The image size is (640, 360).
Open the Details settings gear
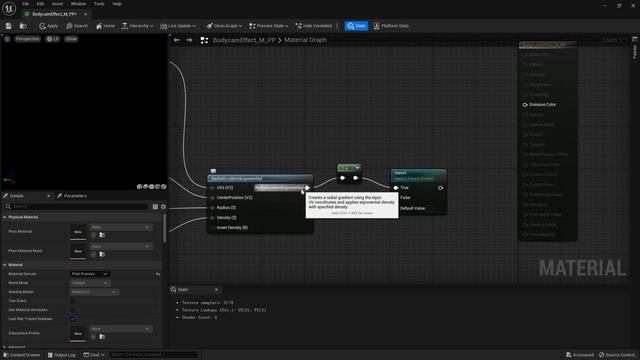163,207
